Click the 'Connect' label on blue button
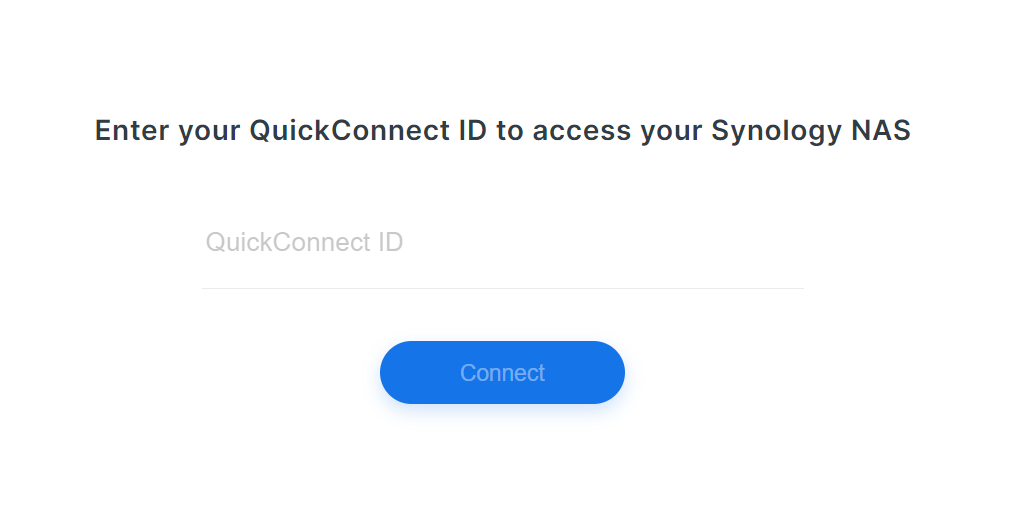Image resolution: width=1018 pixels, height=526 pixels. tap(503, 373)
